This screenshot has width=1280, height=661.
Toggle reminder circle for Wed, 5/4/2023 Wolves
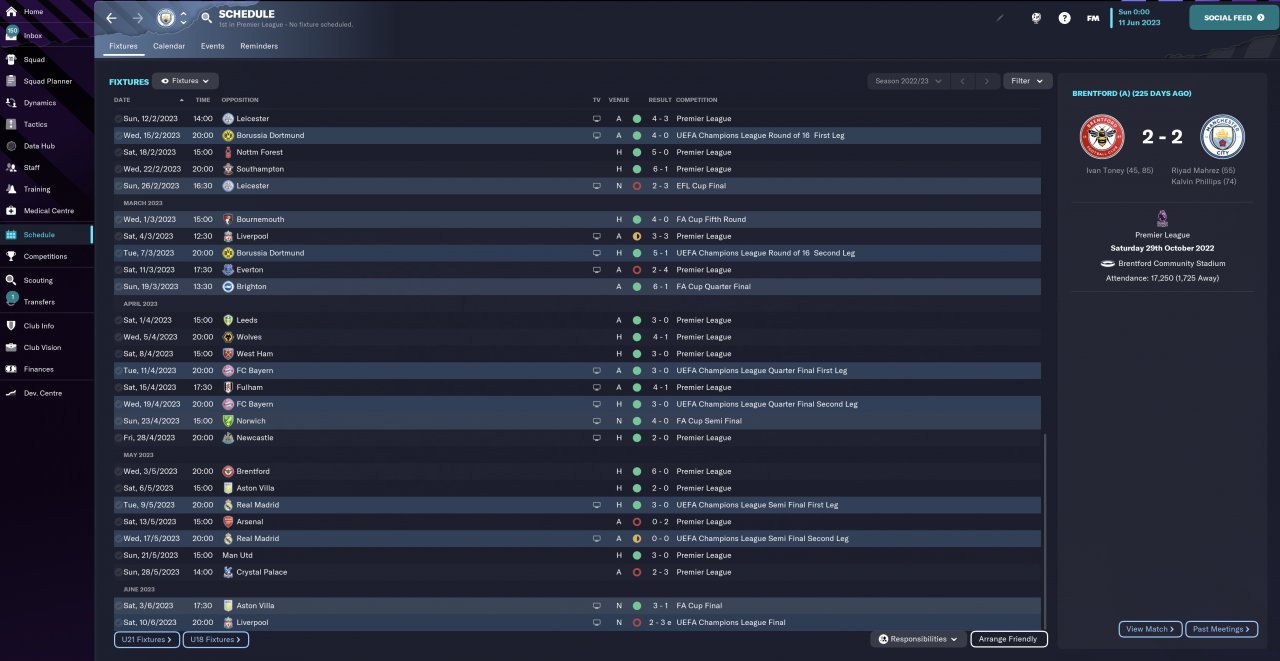[118, 337]
